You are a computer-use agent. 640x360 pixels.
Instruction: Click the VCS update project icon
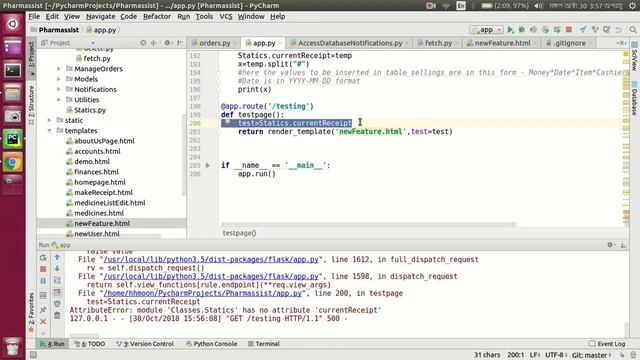(583, 29)
